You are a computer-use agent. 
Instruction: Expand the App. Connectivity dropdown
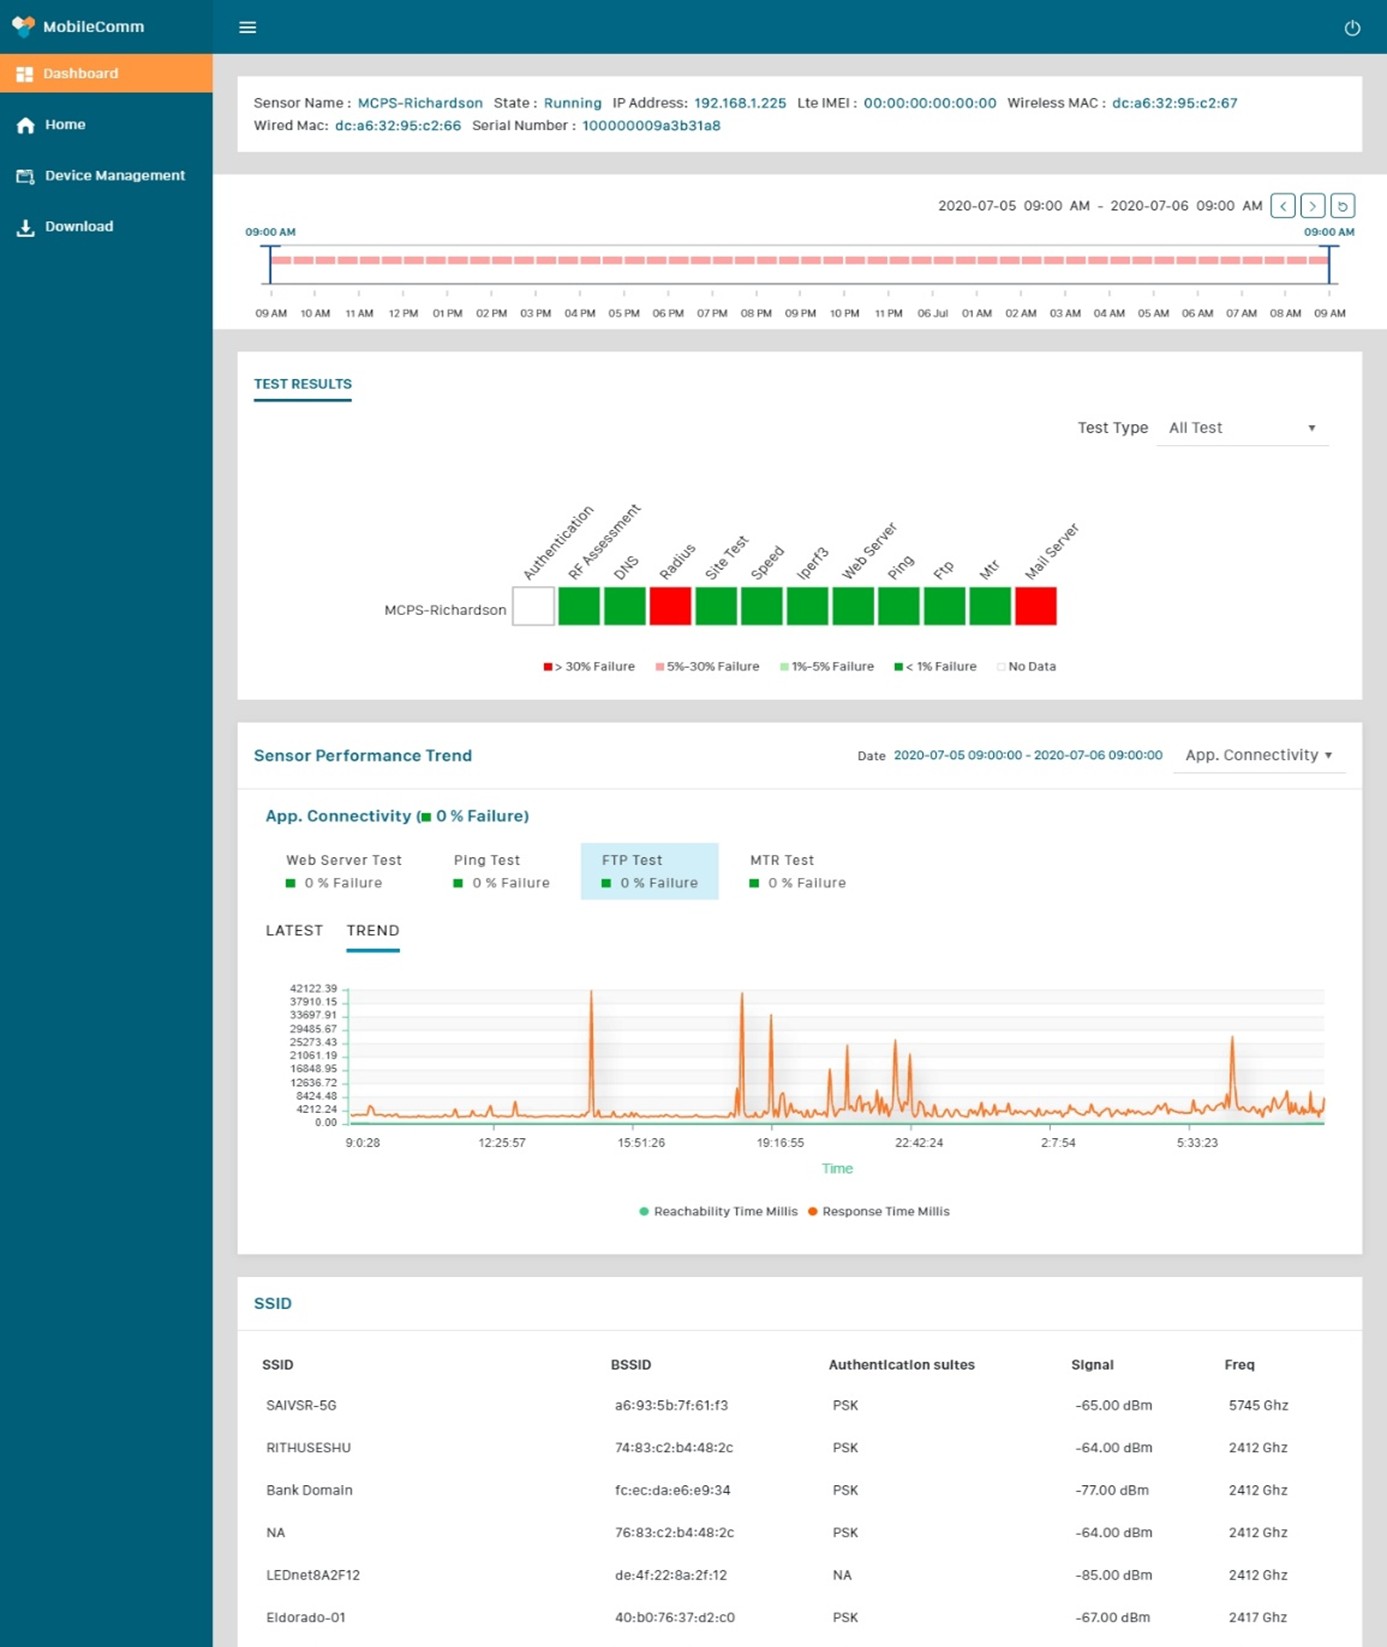(1258, 755)
